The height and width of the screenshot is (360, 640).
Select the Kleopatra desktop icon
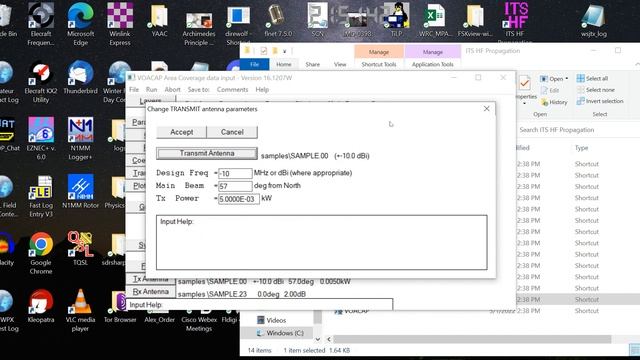[41, 306]
